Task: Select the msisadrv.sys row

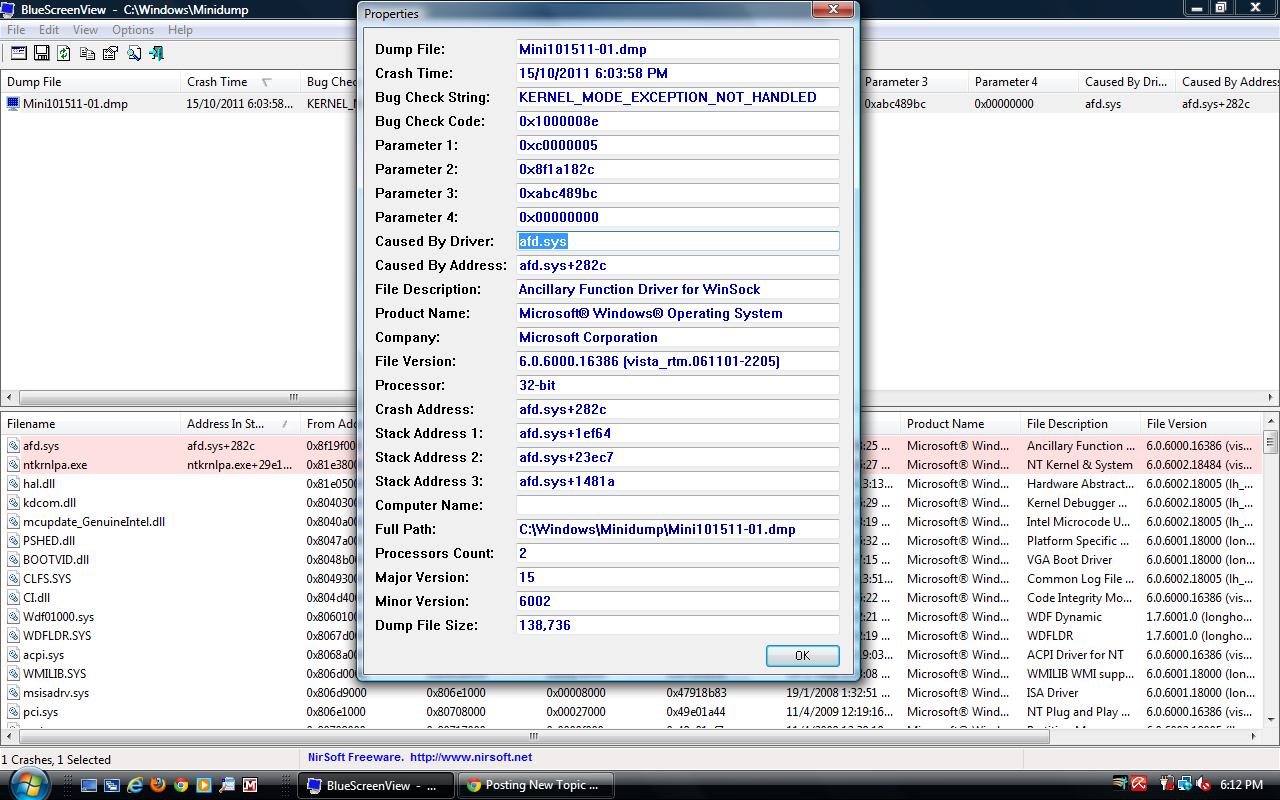Action: click(x=632, y=693)
